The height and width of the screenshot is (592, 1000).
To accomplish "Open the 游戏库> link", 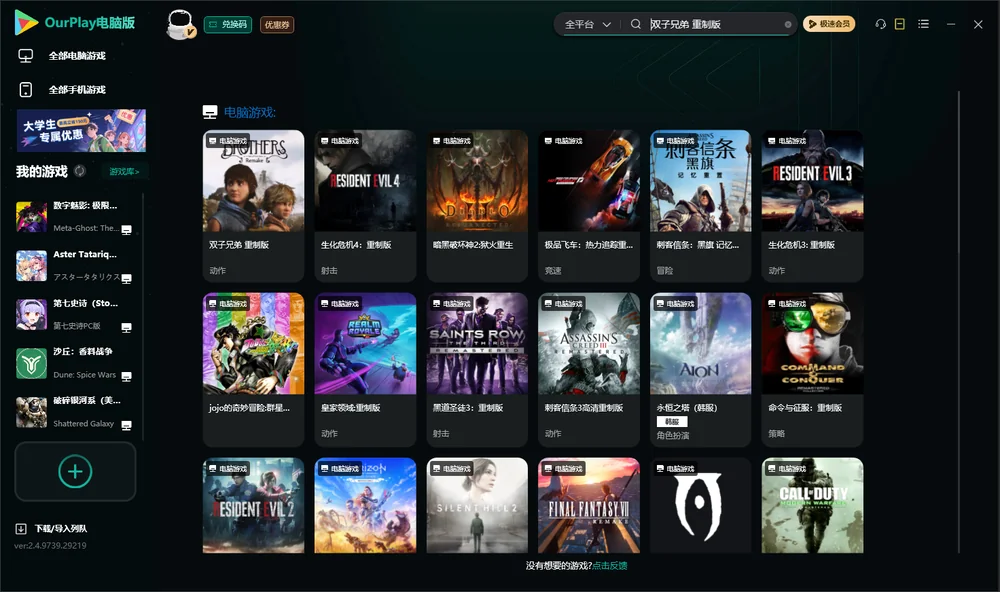I will (x=124, y=171).
